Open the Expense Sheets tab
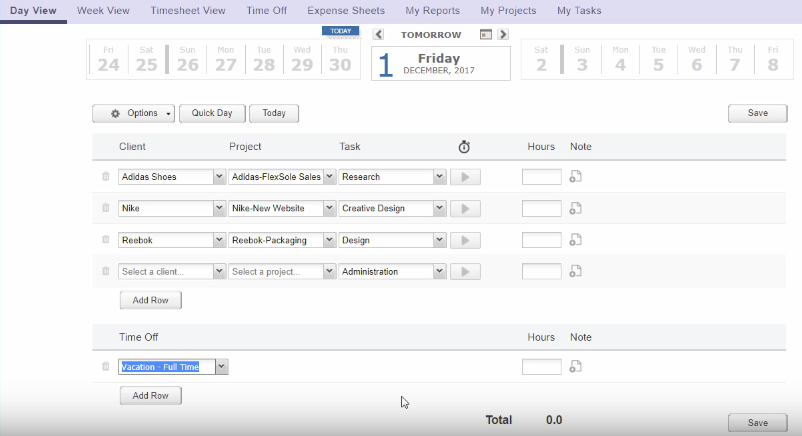802x436 pixels. tap(345, 11)
